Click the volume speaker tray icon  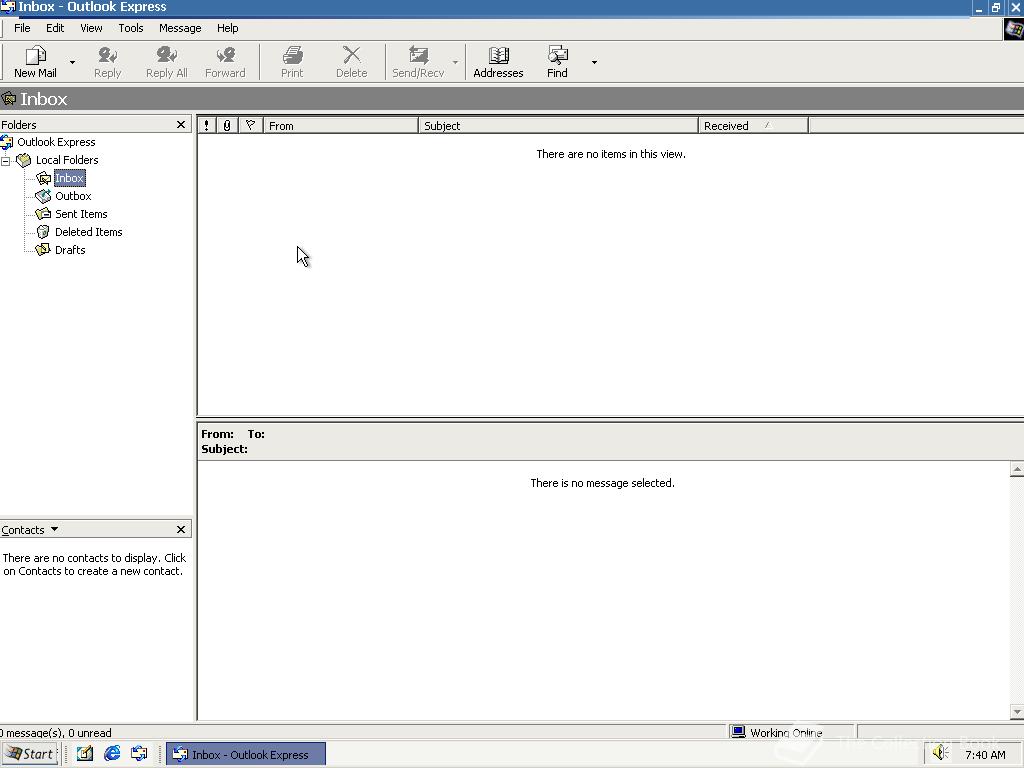click(940, 753)
